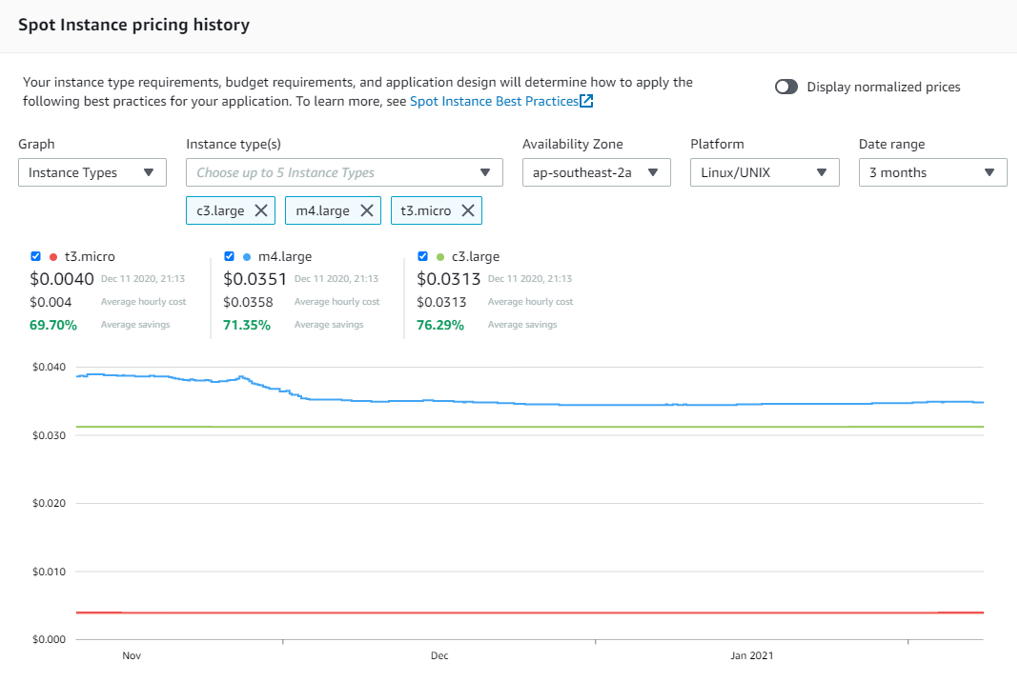Viewport: 1017px width, 694px height.
Task: Click the red t3.micro price line
Action: (x=530, y=612)
